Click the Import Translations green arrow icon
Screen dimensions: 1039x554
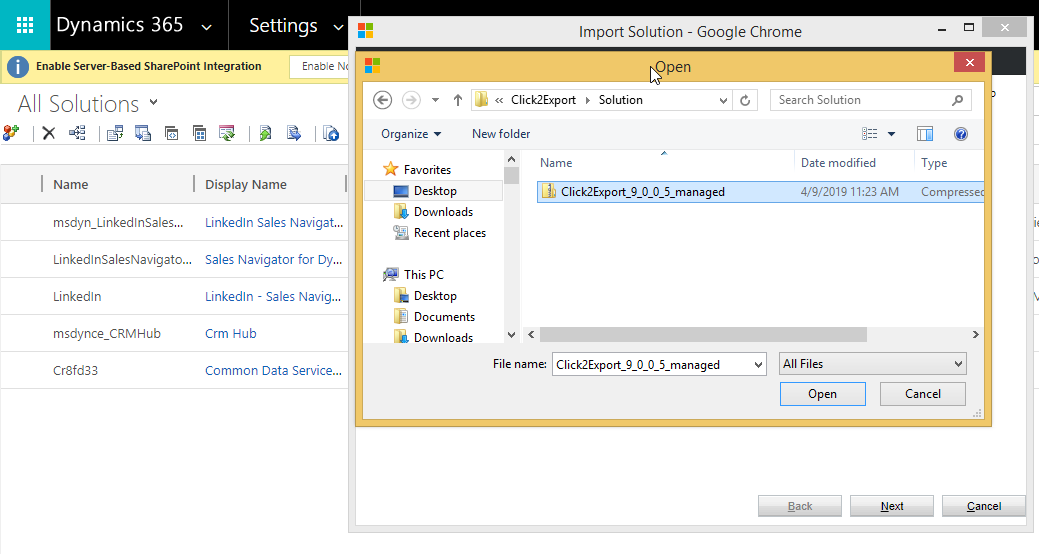(x=265, y=133)
